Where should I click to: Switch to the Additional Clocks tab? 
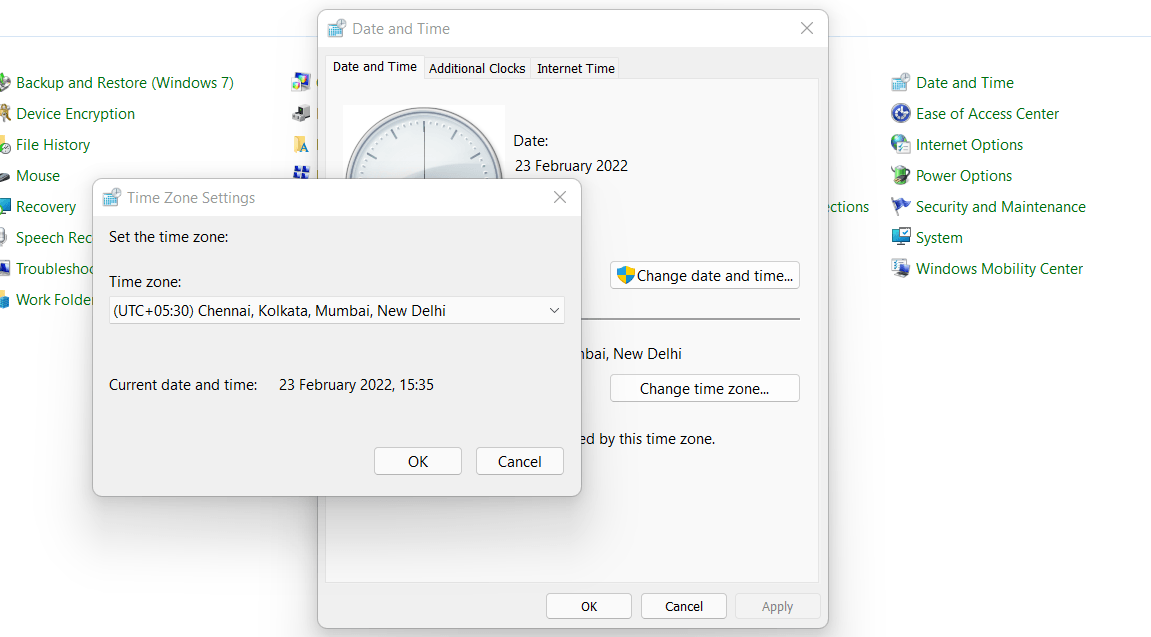click(477, 68)
